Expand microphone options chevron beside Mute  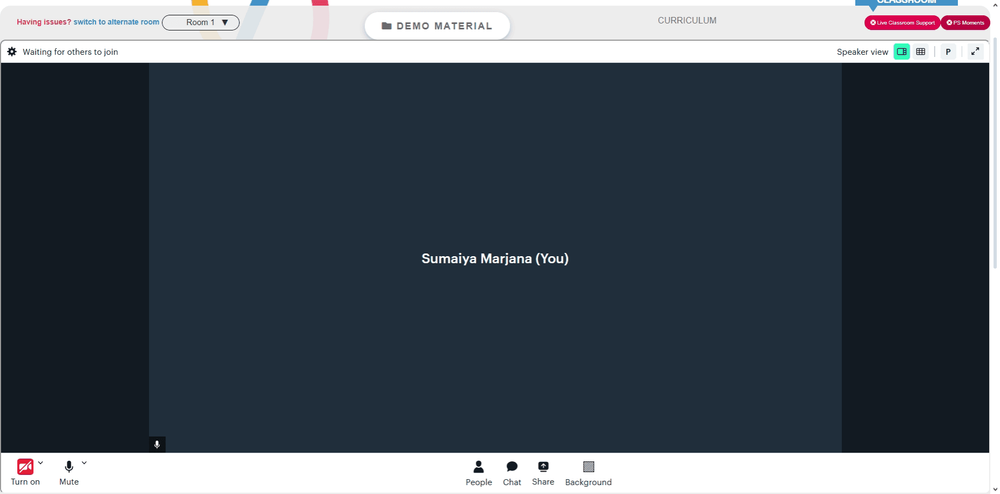[x=84, y=463]
